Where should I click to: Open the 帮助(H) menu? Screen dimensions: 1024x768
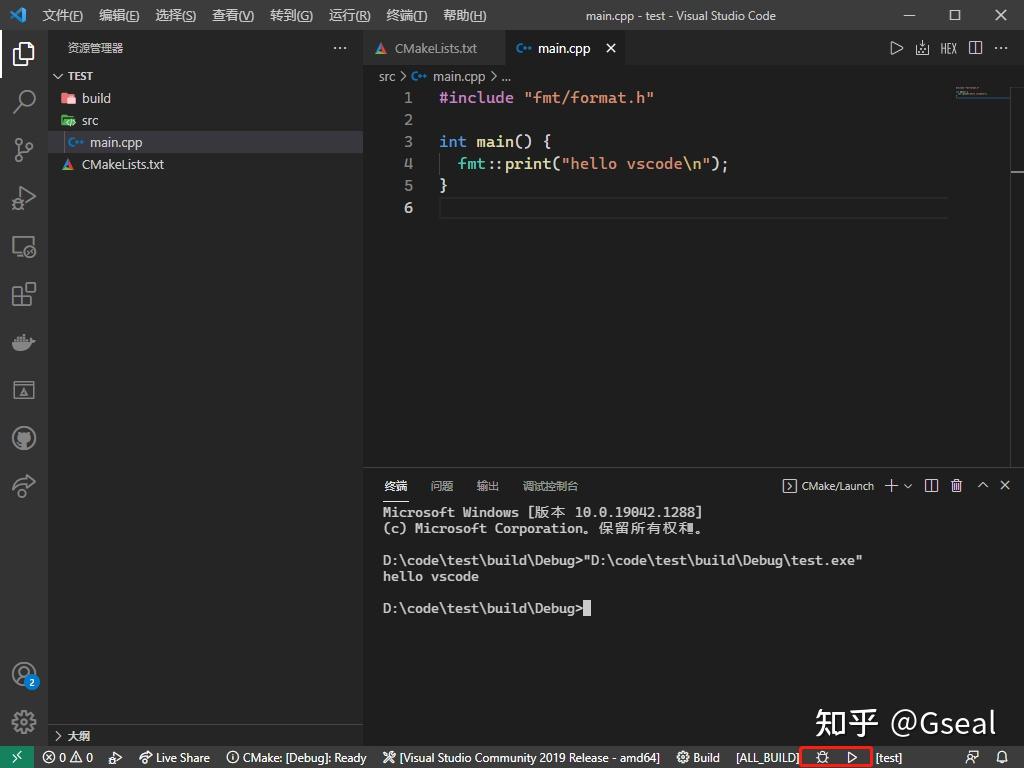pyautogui.click(x=464, y=15)
